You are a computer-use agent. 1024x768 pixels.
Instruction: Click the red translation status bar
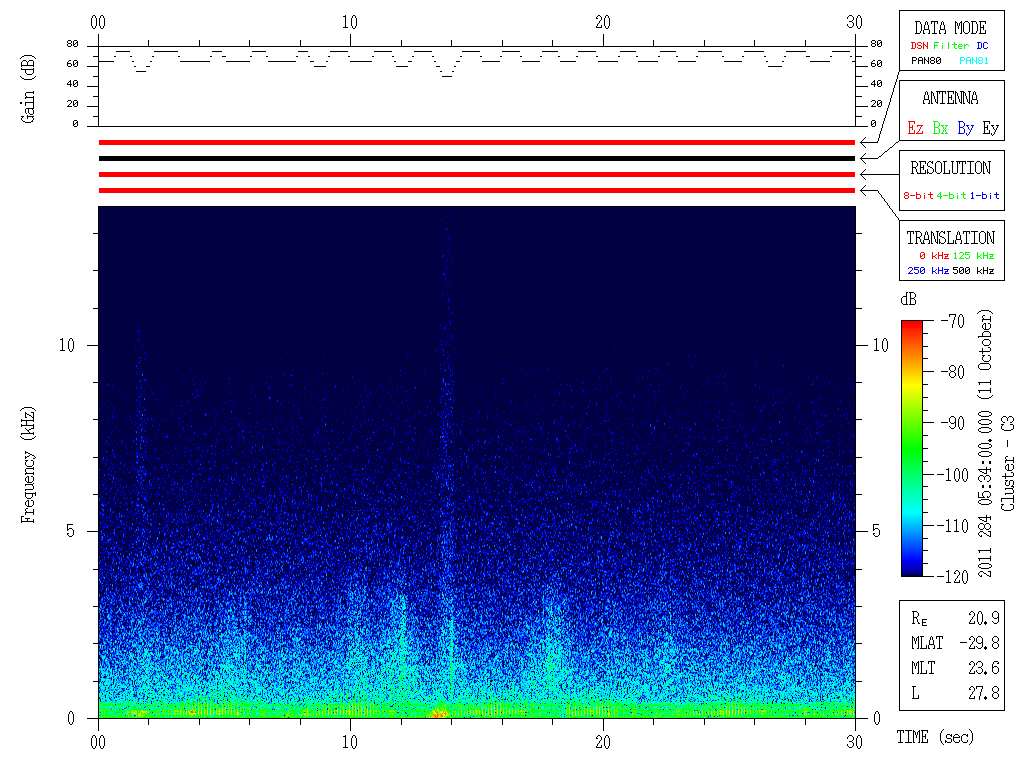point(477,191)
